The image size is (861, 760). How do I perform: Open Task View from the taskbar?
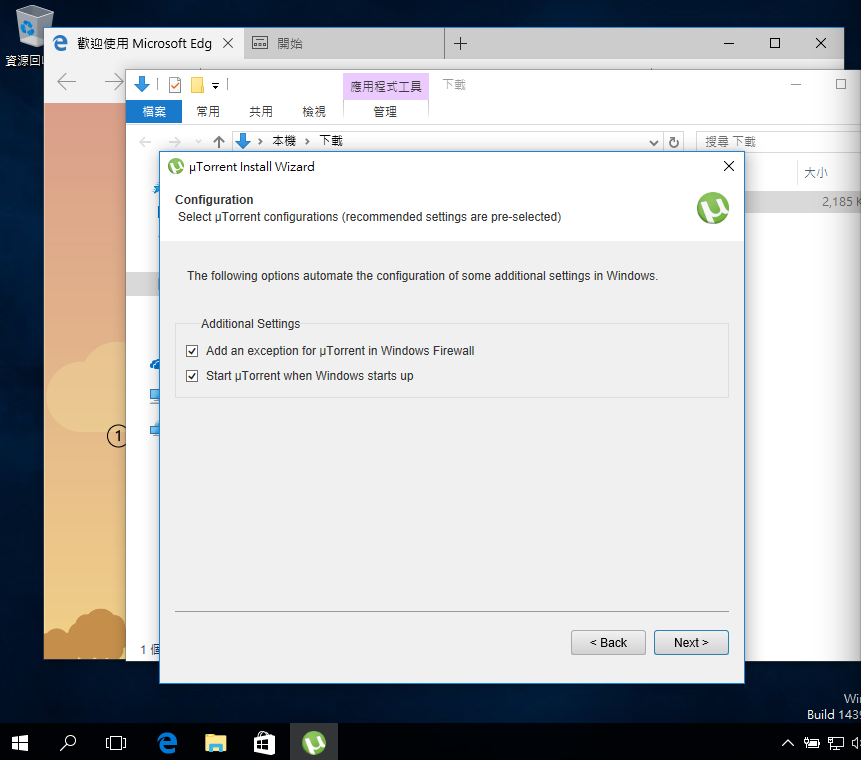(x=115, y=743)
